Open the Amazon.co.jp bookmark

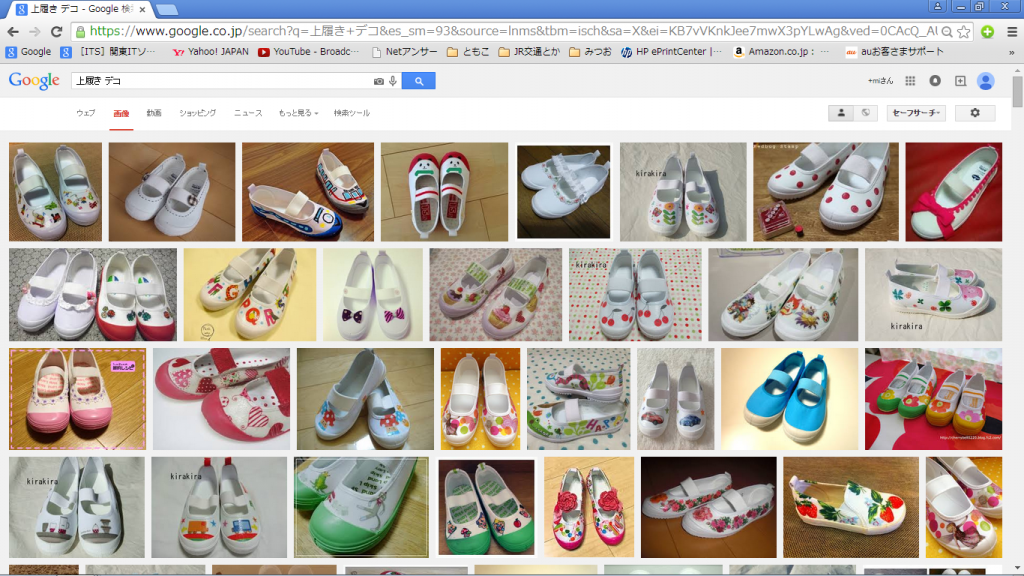point(782,52)
